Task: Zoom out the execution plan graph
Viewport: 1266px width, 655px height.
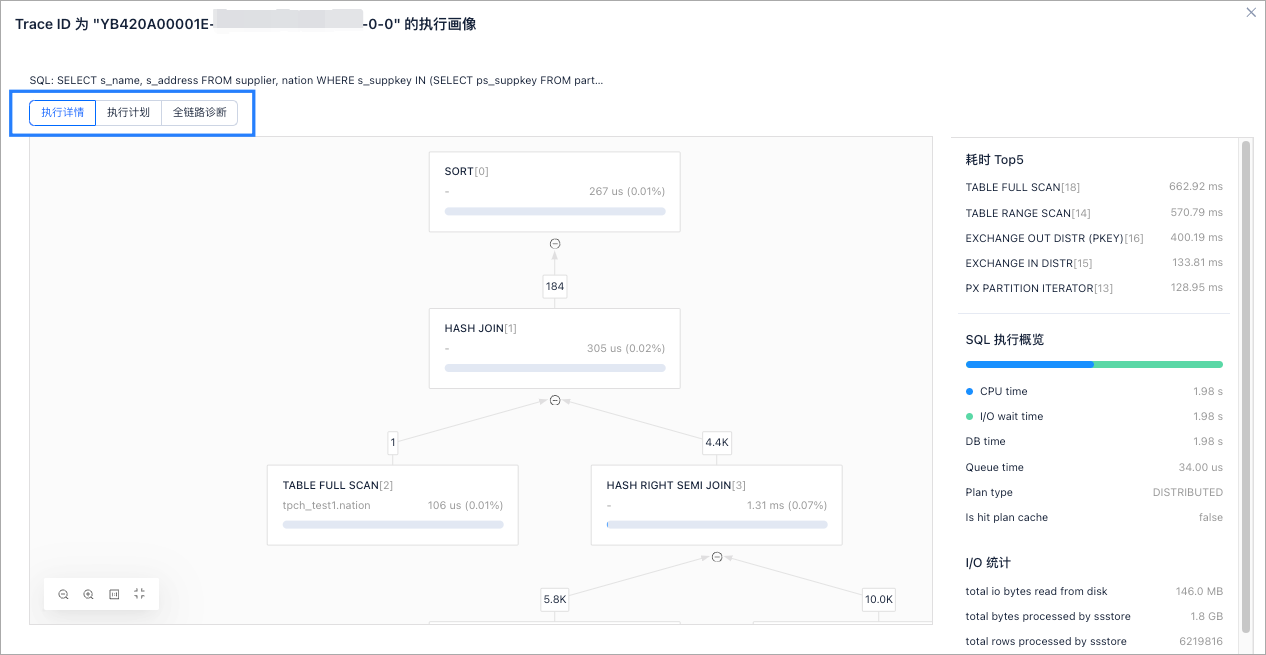Action: pyautogui.click(x=63, y=594)
